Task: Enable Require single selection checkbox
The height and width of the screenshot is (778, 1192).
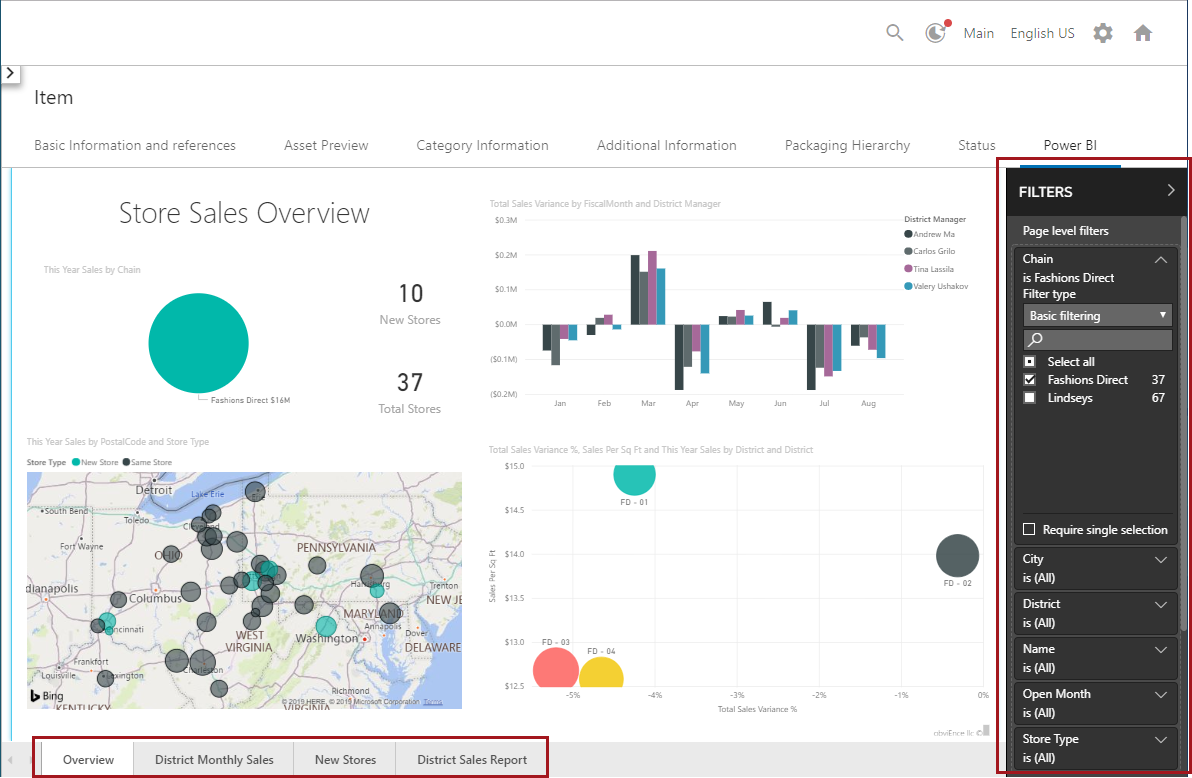Action: tap(1030, 530)
